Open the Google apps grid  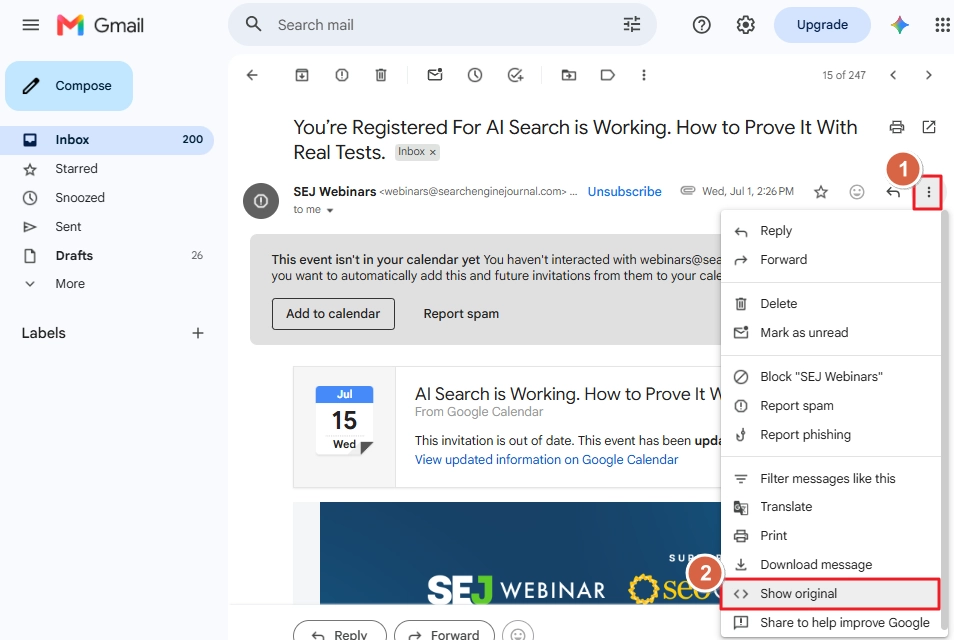click(x=942, y=25)
